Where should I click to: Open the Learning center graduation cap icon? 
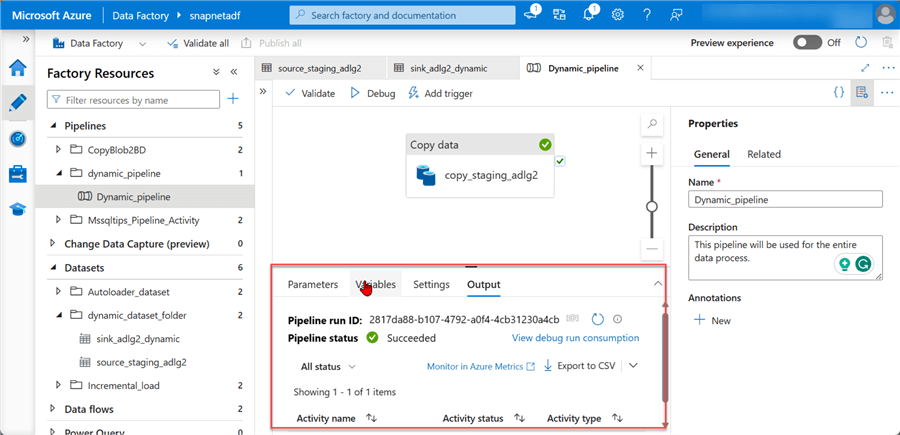click(18, 209)
